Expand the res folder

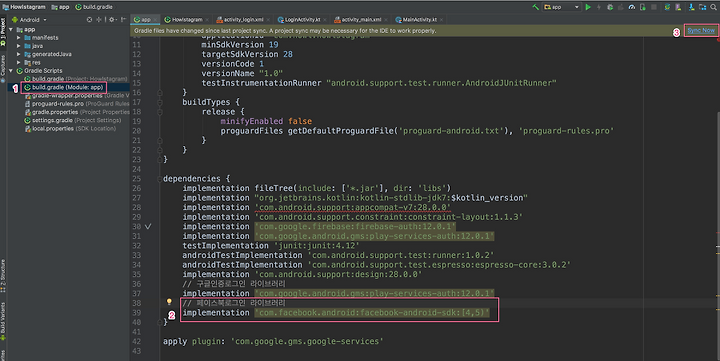19,62
